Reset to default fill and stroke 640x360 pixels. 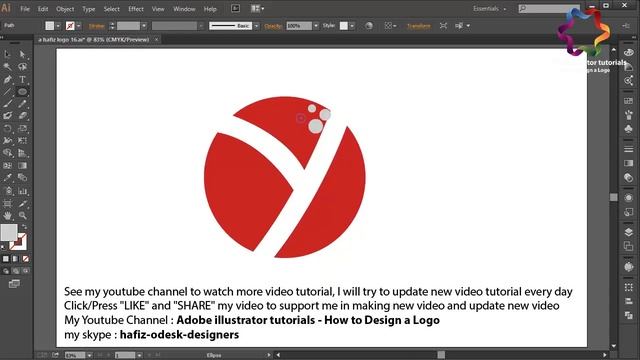(x=3, y=247)
